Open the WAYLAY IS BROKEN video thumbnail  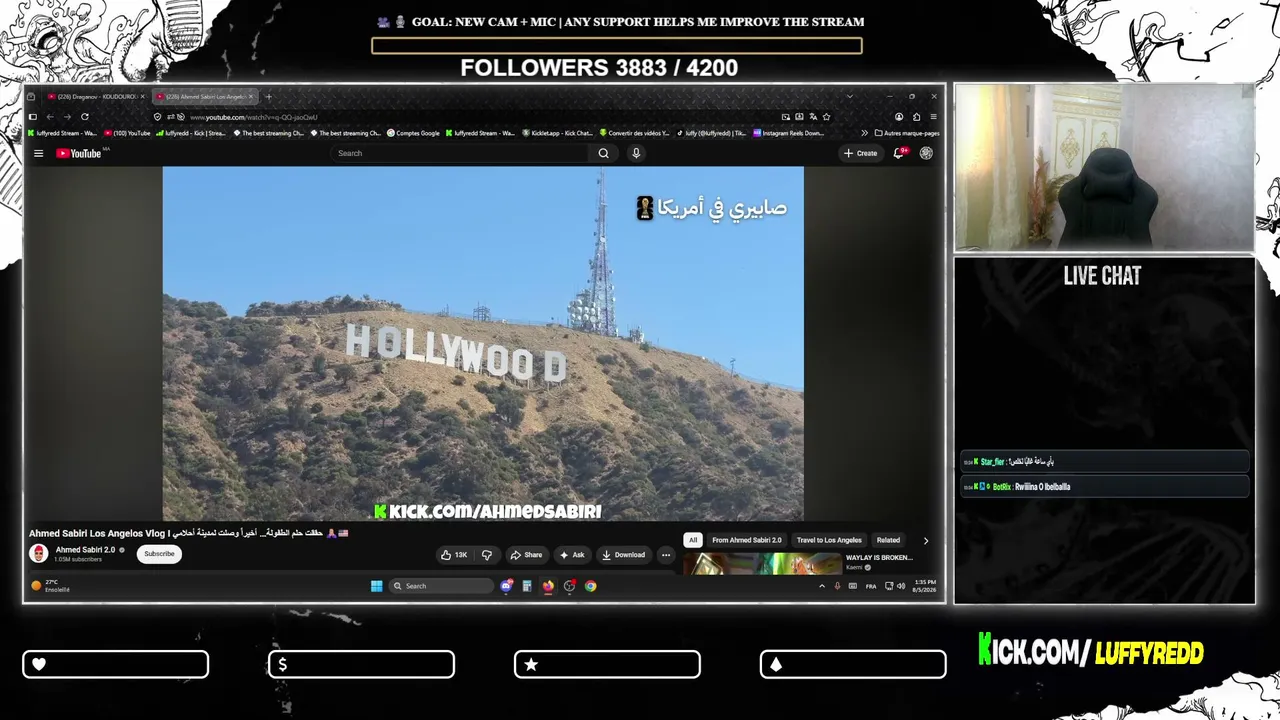[763, 564]
